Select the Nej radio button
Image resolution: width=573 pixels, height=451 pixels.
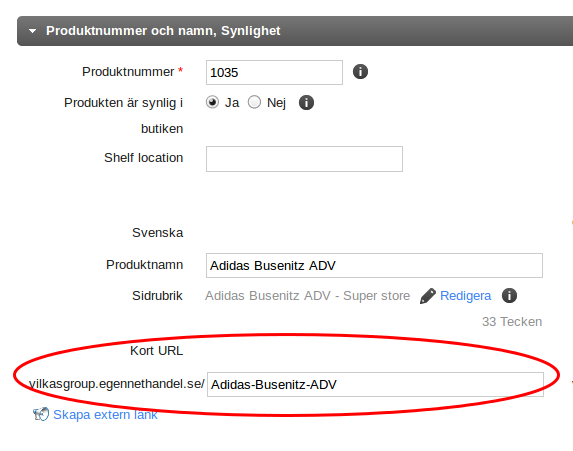tap(254, 102)
